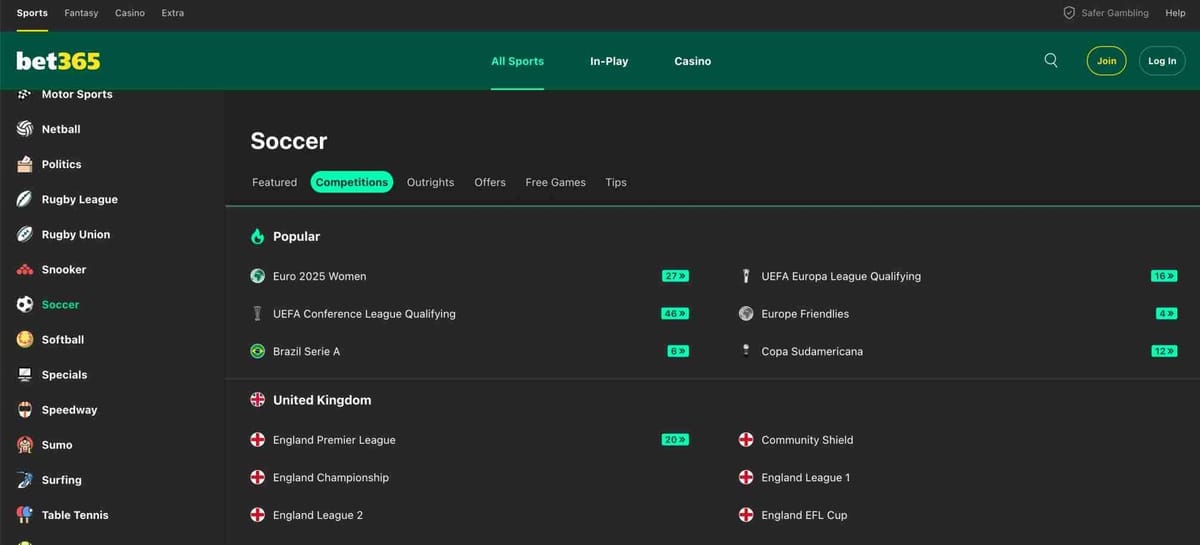Select Table Tennis in sidebar
This screenshot has width=1200, height=545.
[x=75, y=515]
